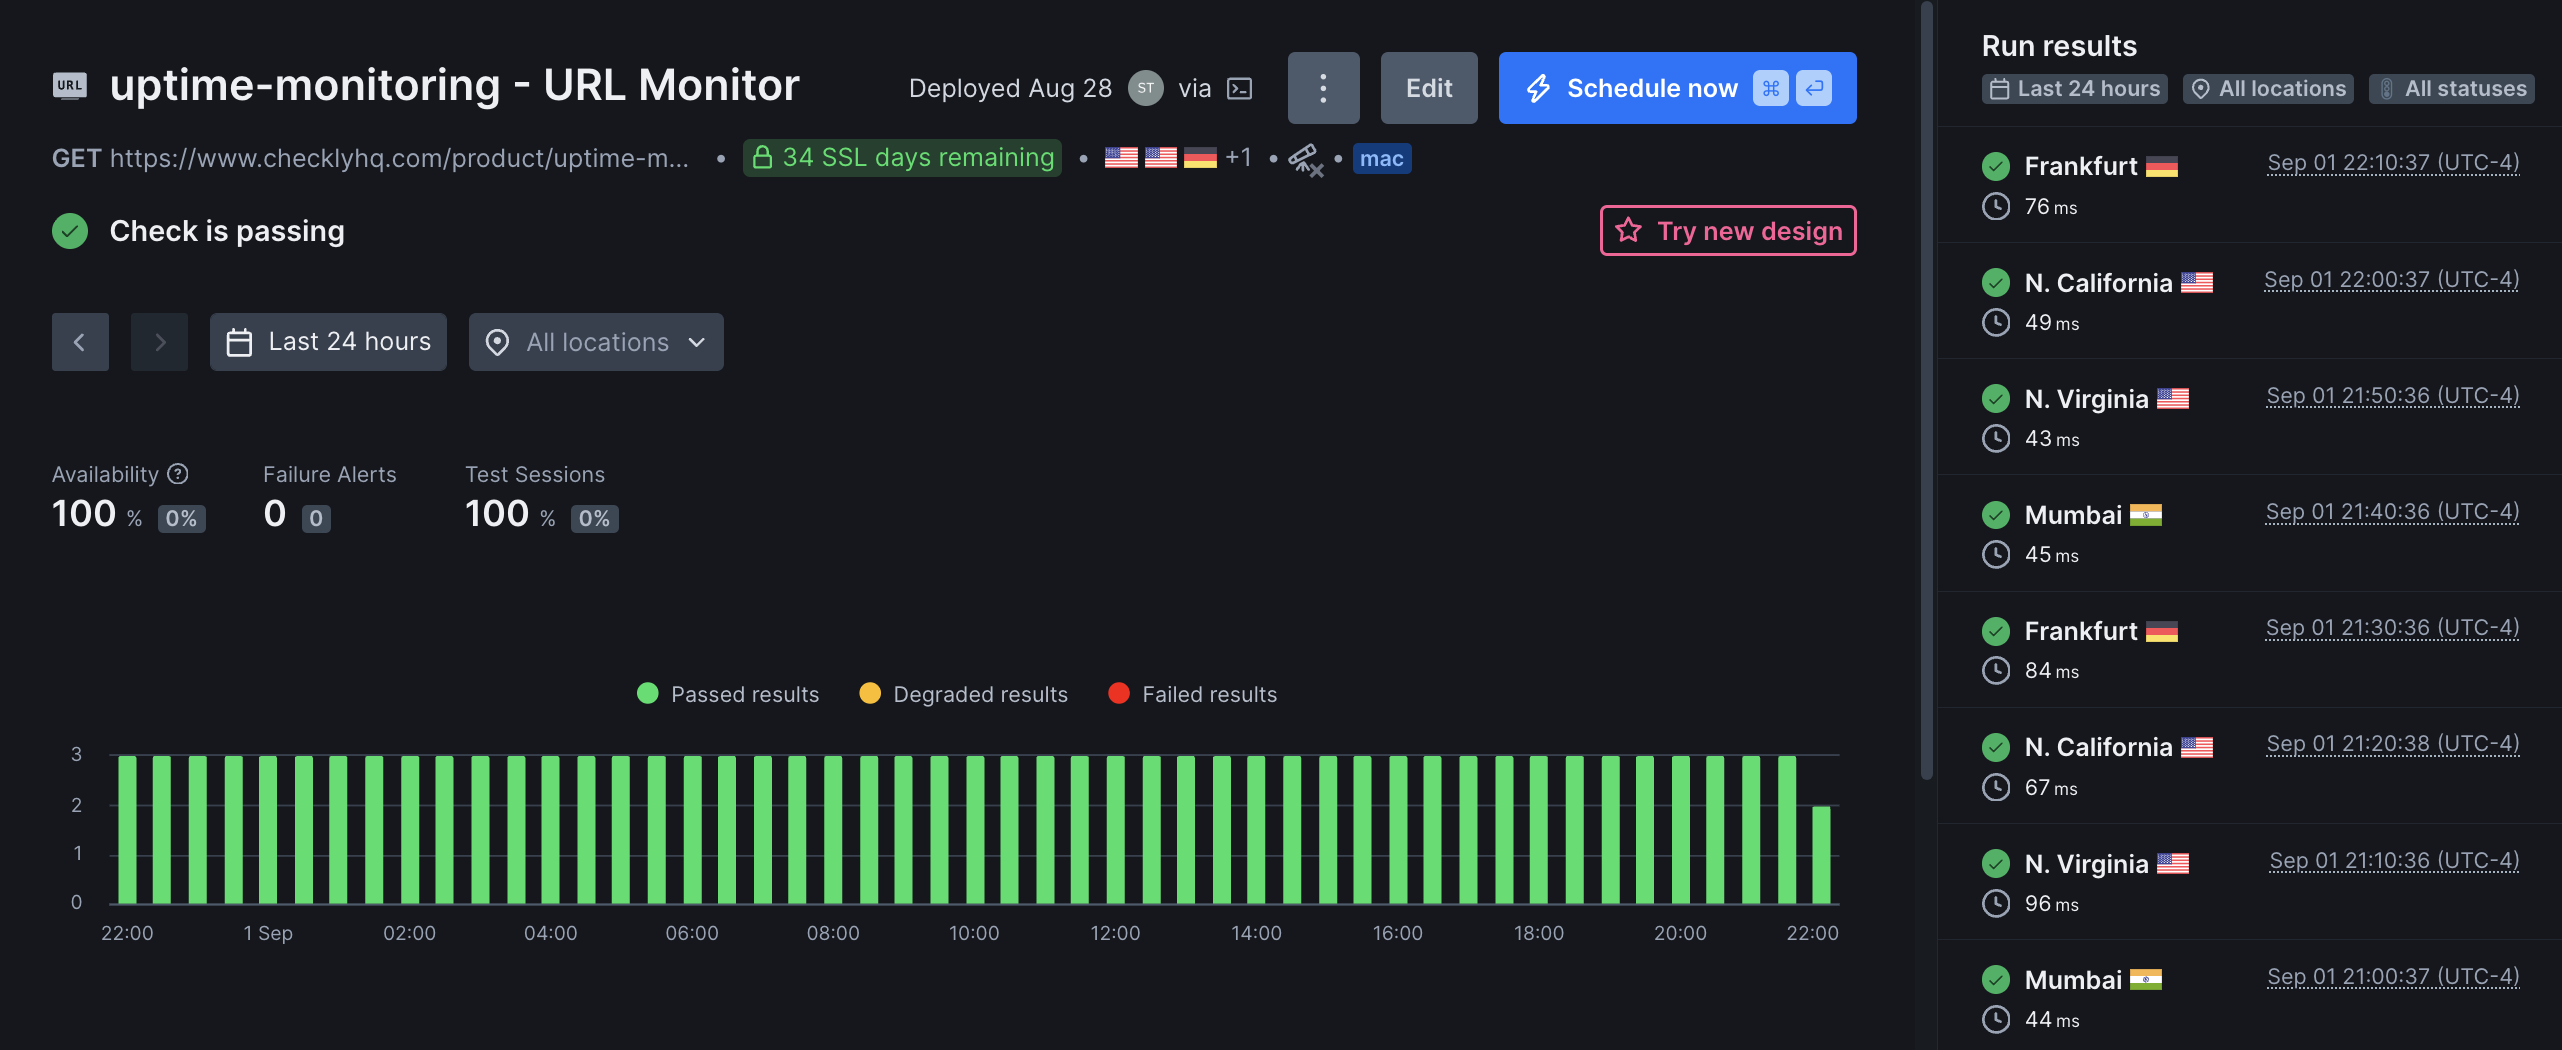Expand the Last 24 hours date filter
The width and height of the screenshot is (2562, 1050).
[x=328, y=341]
